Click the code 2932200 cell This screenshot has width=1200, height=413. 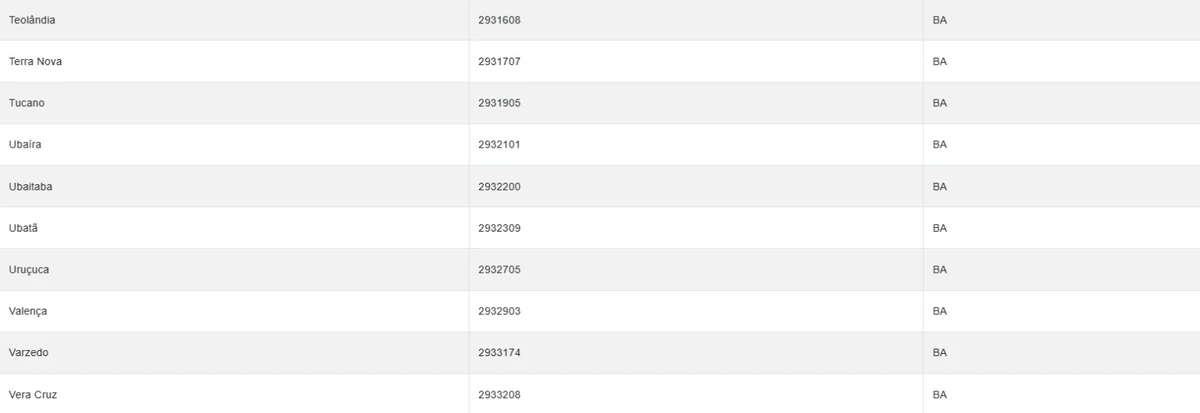[x=499, y=187]
